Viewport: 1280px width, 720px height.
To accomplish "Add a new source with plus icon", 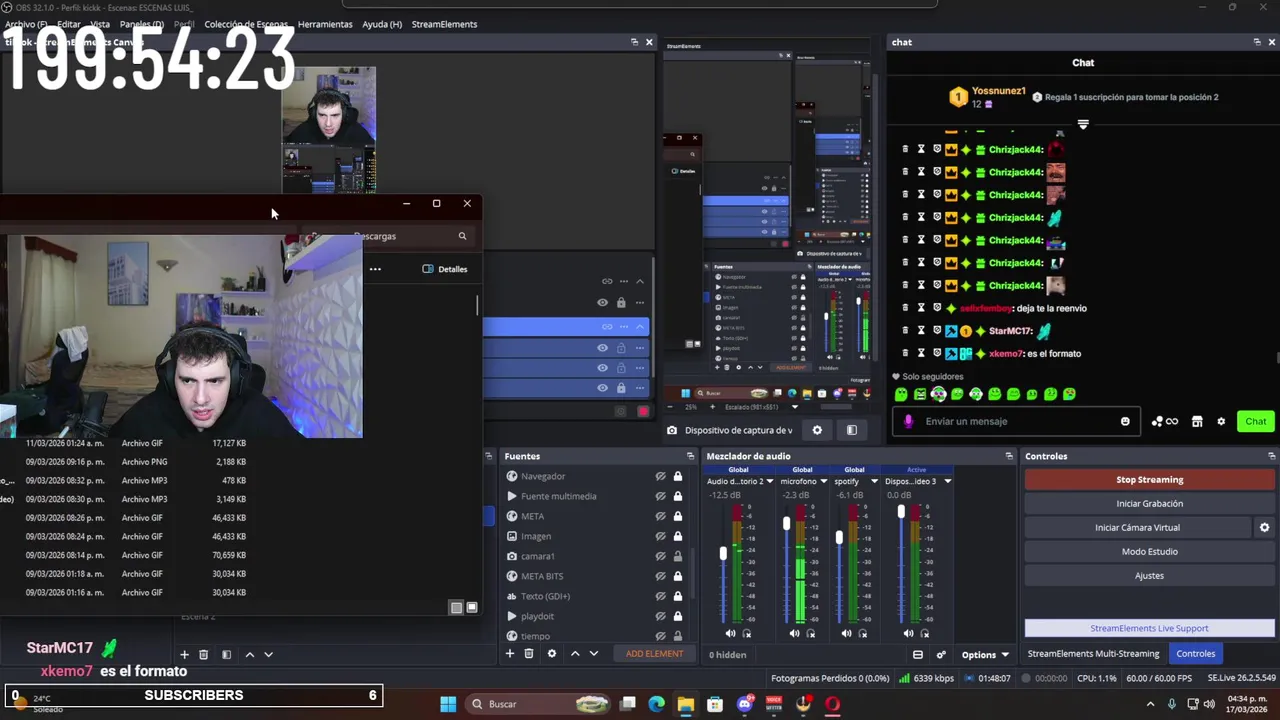I will (510, 654).
